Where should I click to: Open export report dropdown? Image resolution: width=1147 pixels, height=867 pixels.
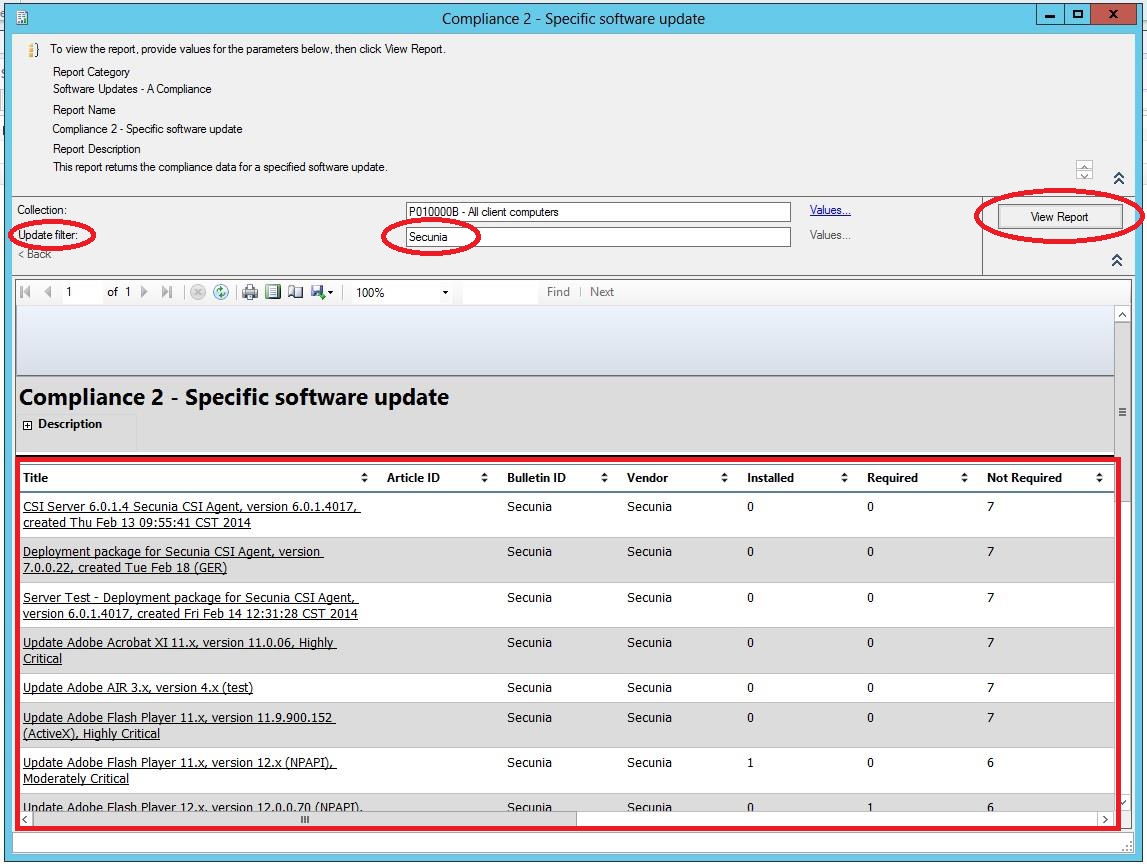pyautogui.click(x=322, y=292)
